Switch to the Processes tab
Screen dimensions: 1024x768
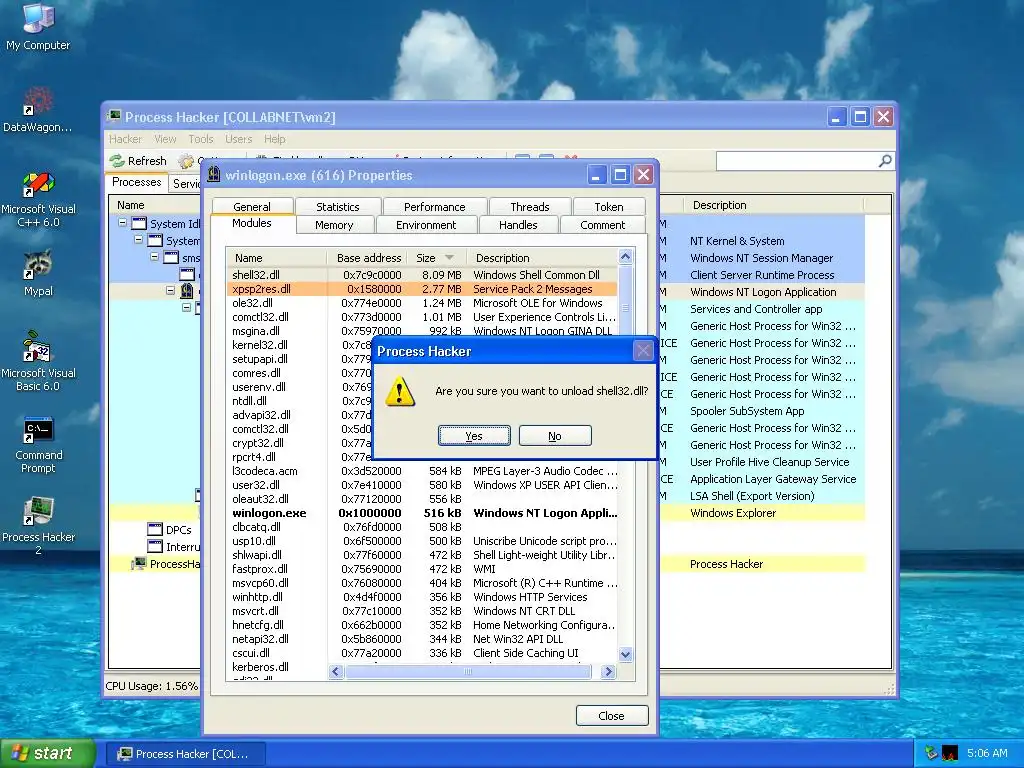[136, 182]
